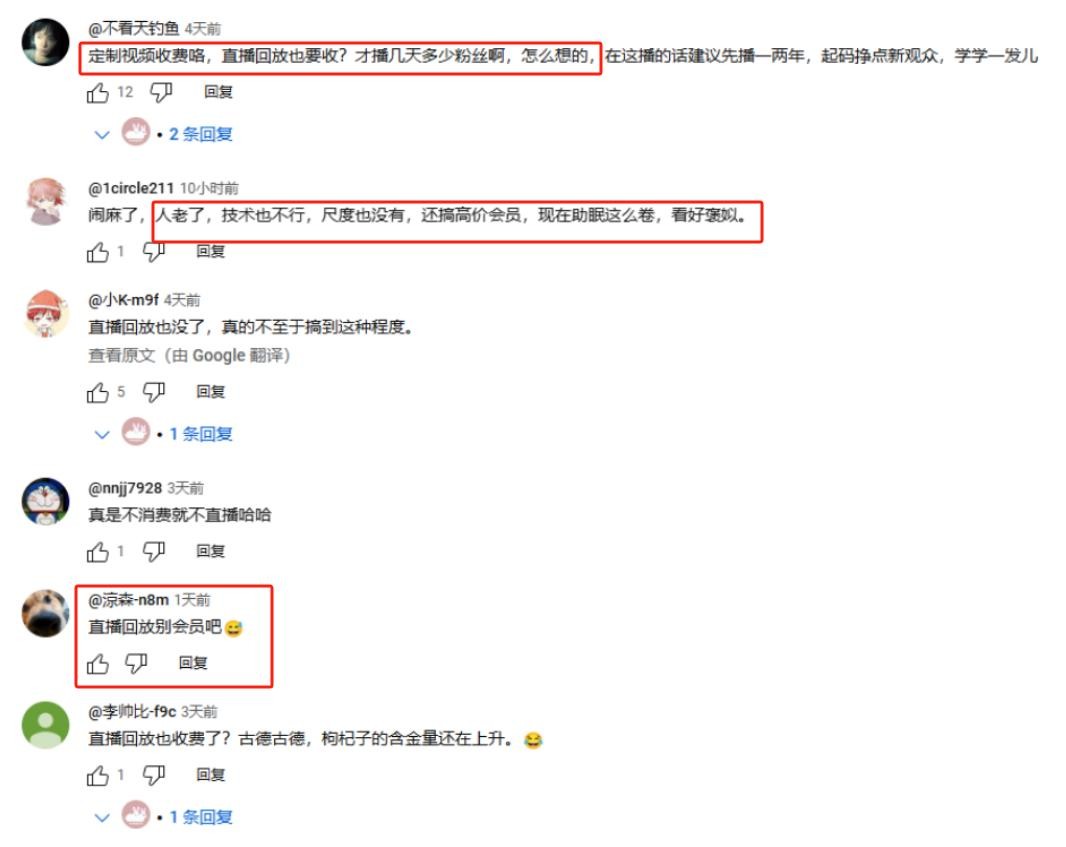Image resolution: width=1066 pixels, height=847 pixels.
Task: Like the comment by @李帅比-f9c
Action: tap(98, 776)
